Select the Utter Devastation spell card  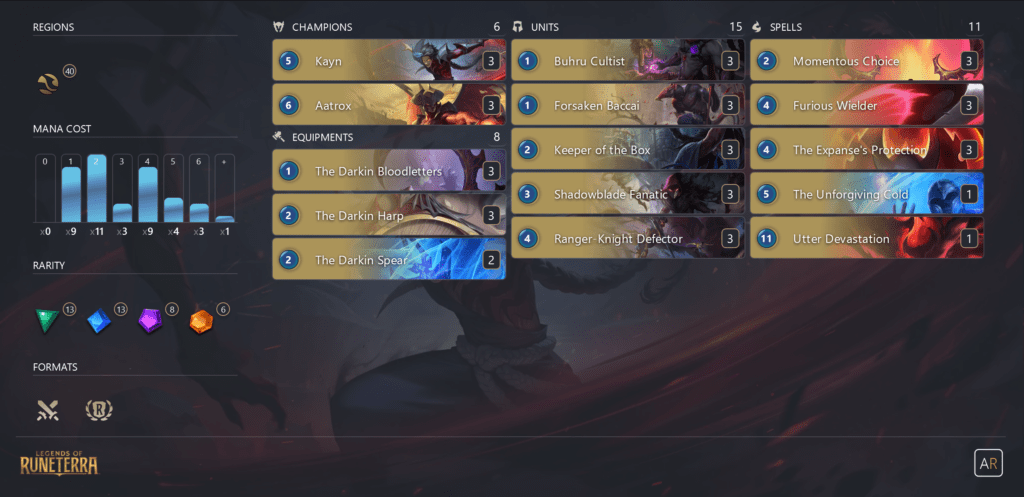[867, 238]
